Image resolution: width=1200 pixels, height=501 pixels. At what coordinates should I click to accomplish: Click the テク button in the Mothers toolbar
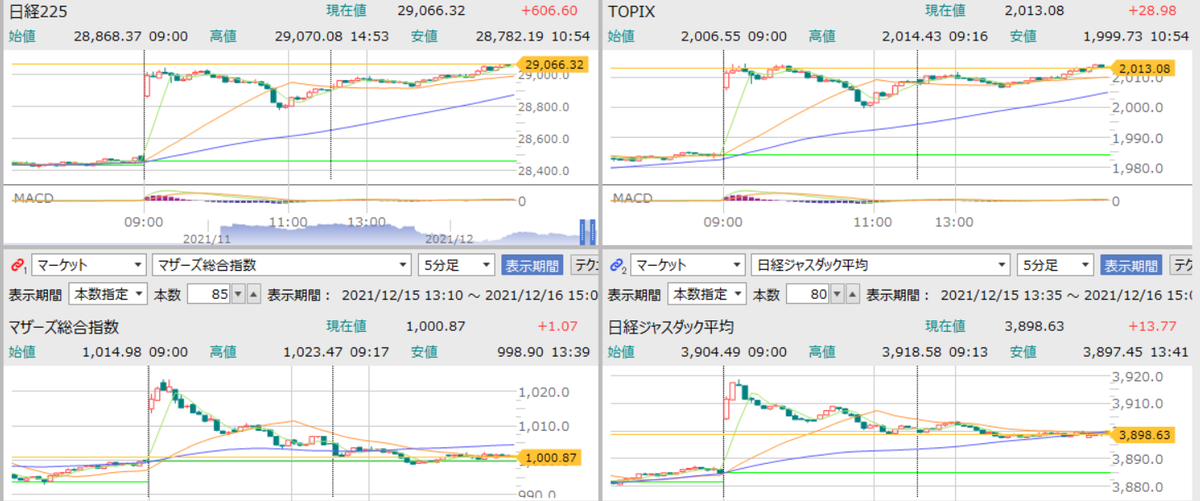[584, 265]
